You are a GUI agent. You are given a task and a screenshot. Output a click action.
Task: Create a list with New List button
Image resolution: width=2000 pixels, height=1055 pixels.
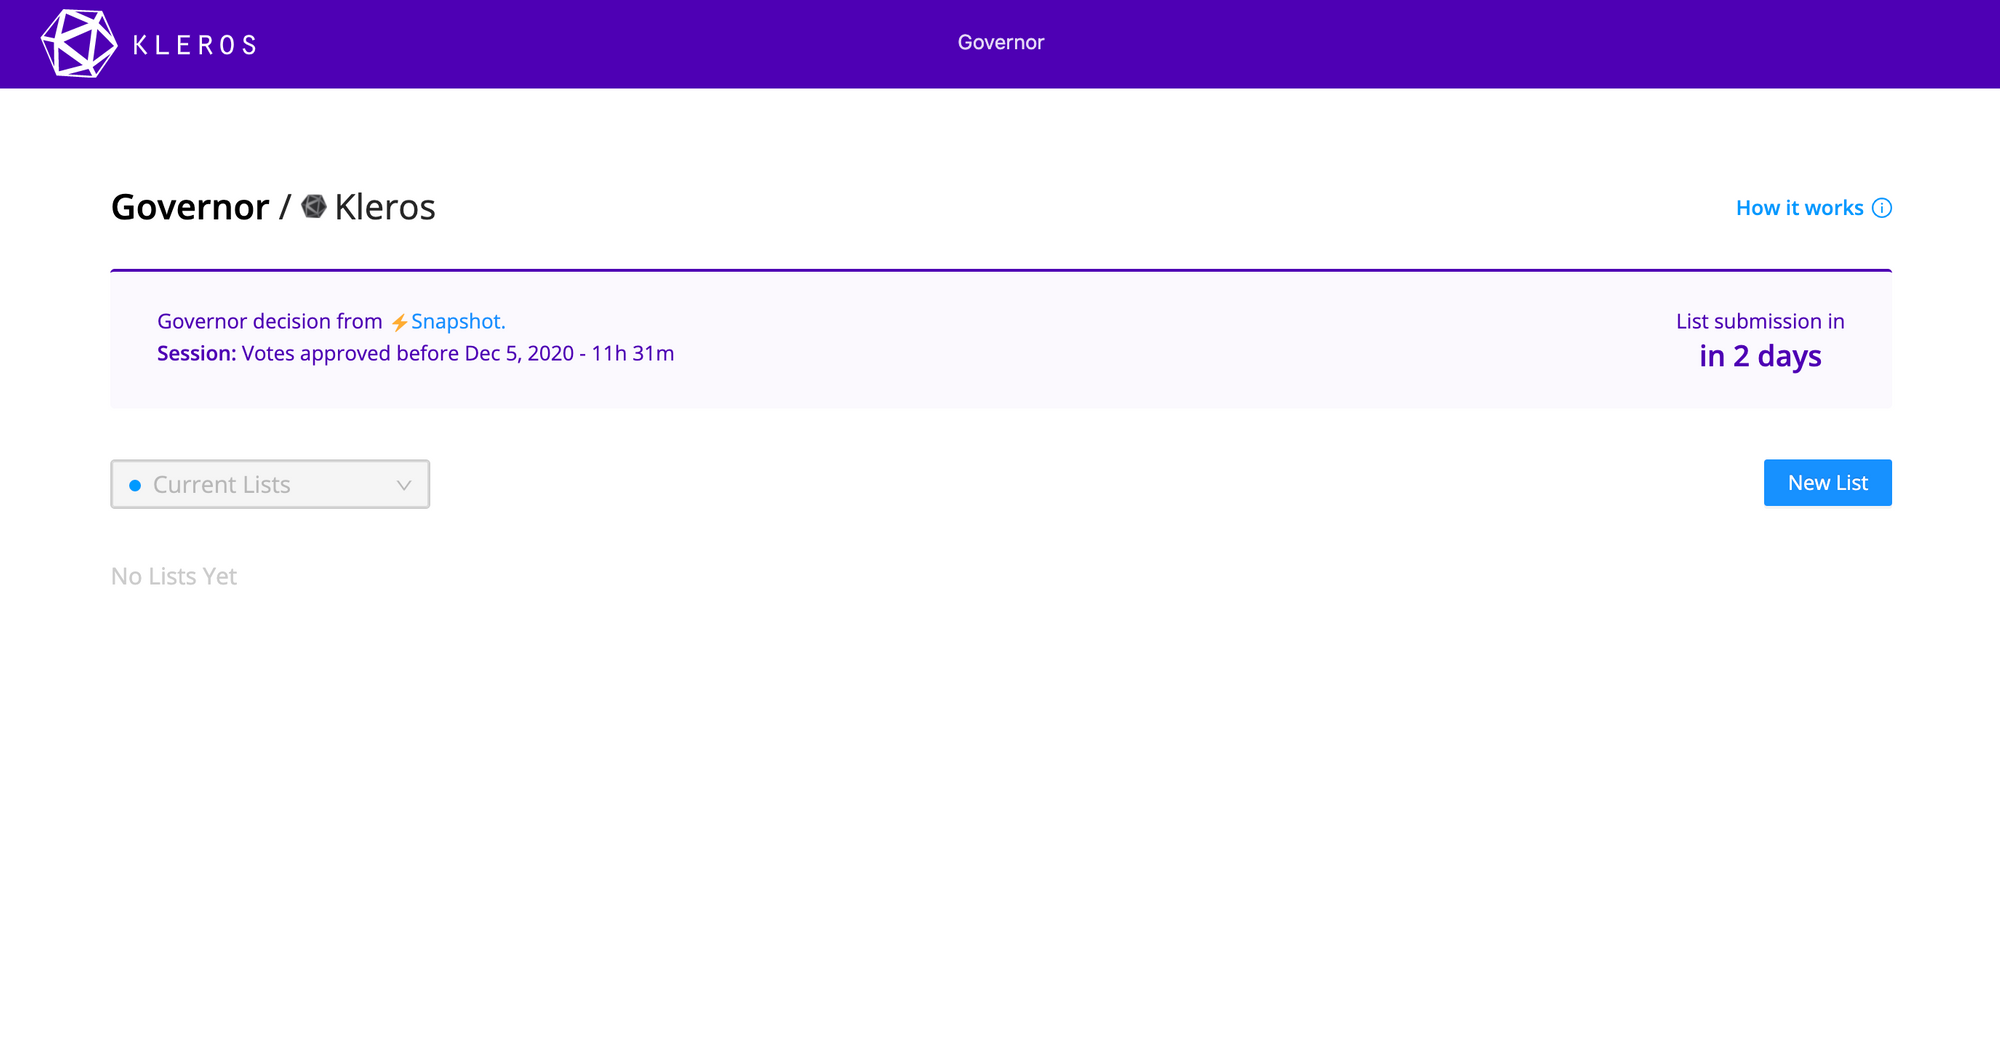[x=1828, y=483]
